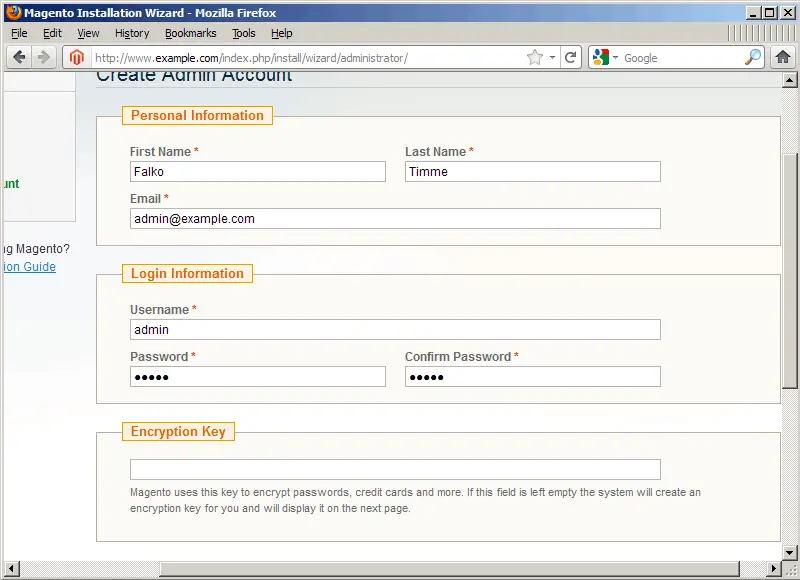Click the Create Admin Account page heading
800x580 pixels.
(194, 75)
